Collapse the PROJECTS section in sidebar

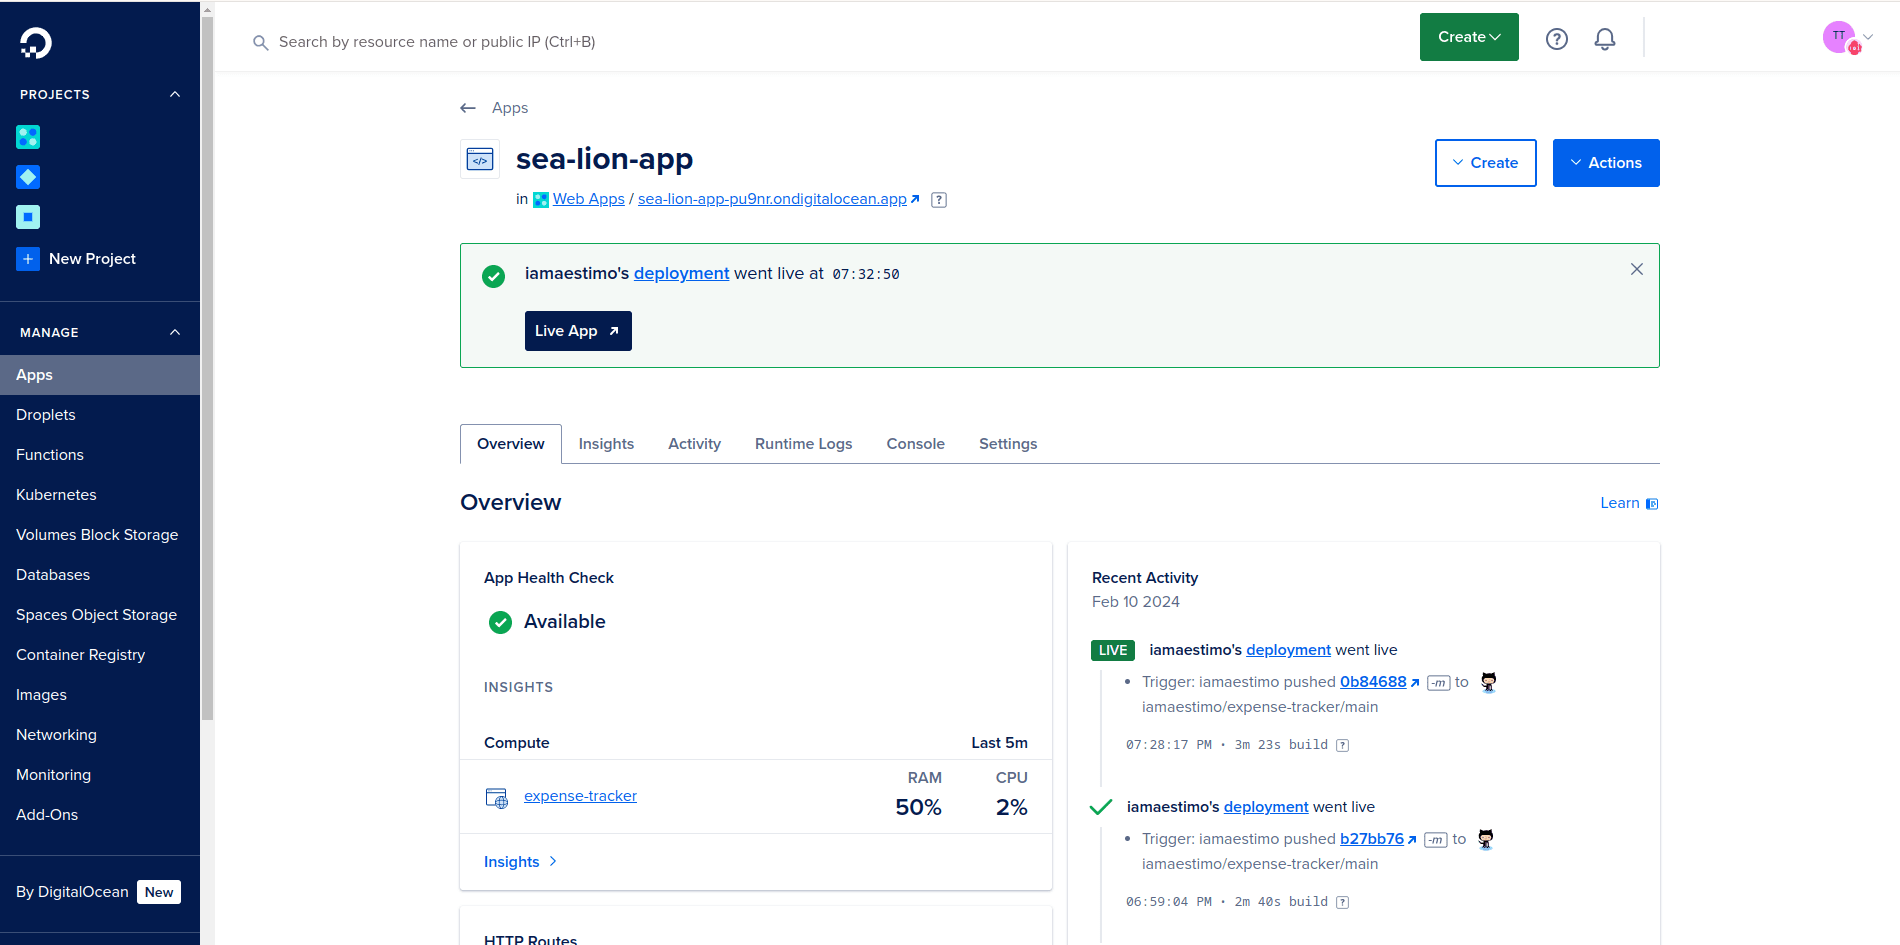174,94
